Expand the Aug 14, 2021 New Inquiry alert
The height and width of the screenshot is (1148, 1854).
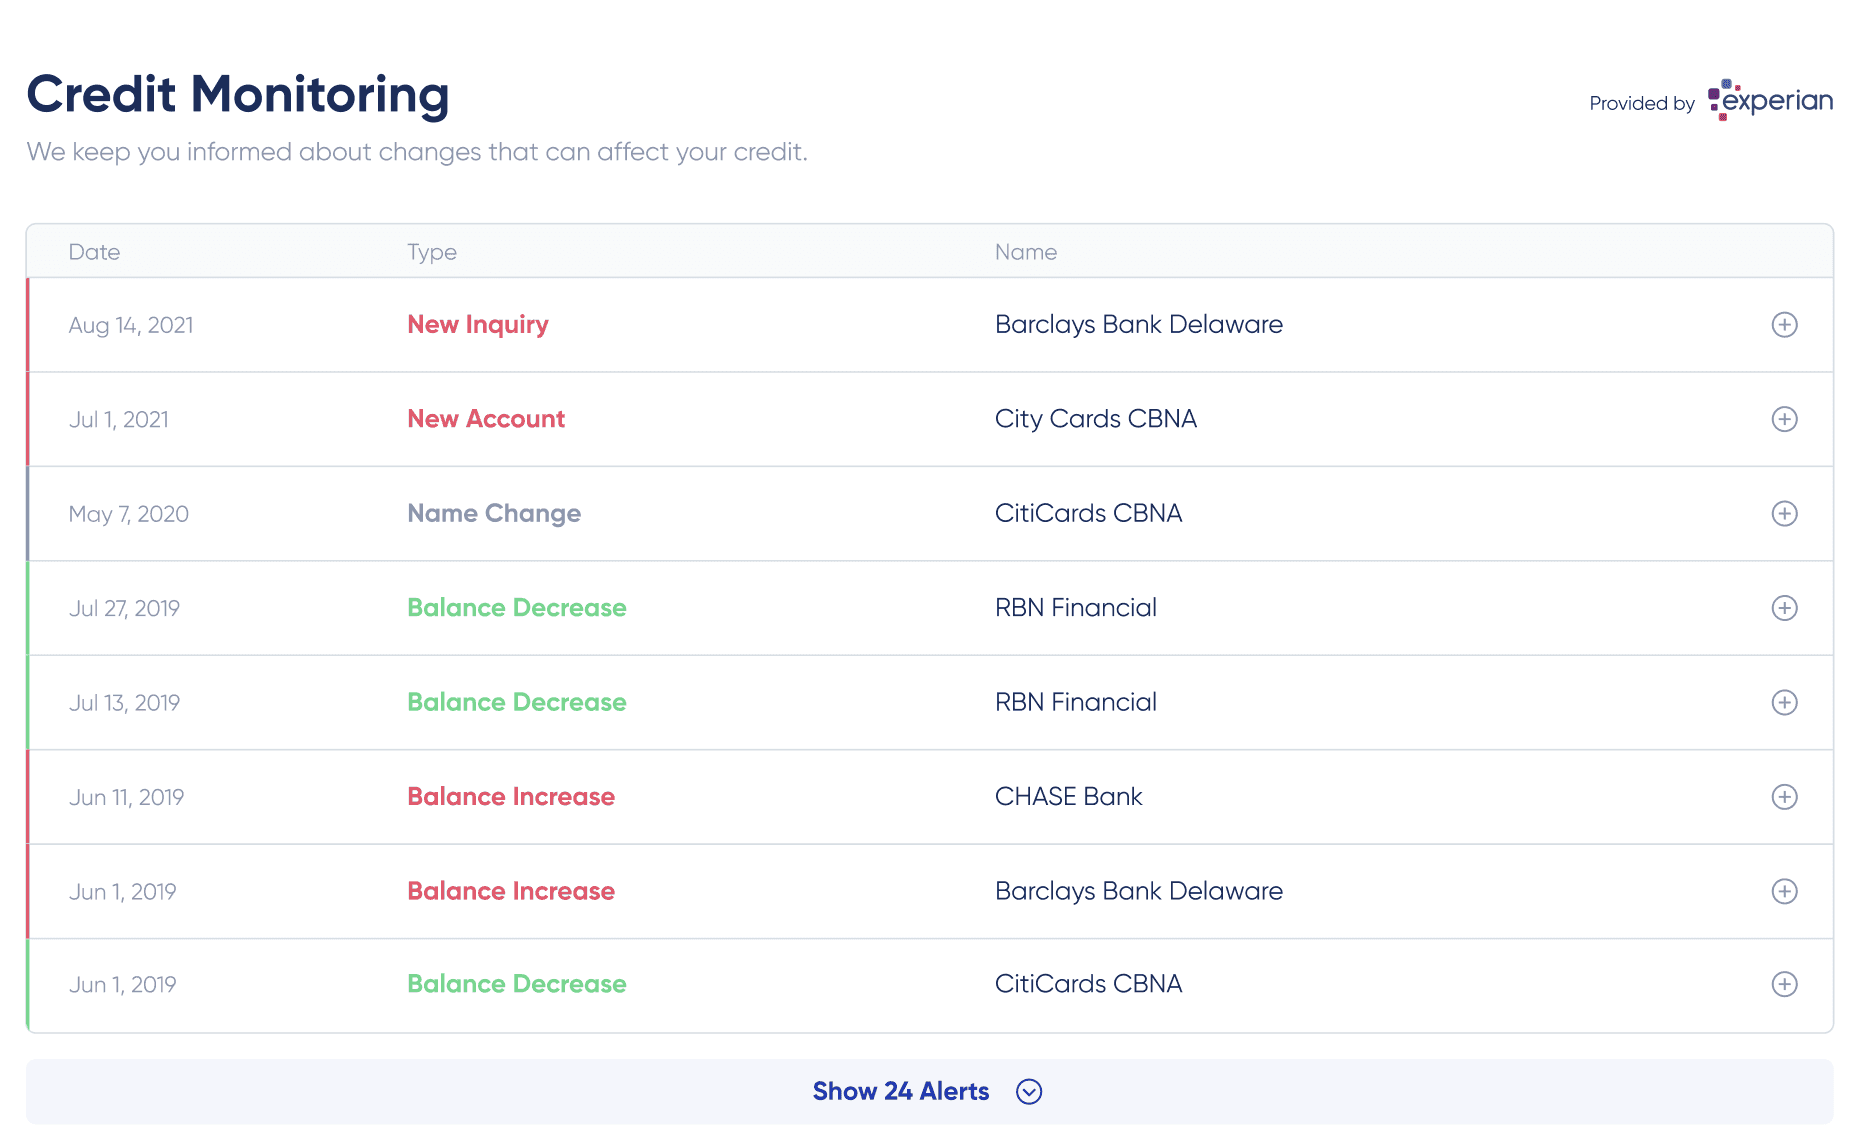click(1784, 325)
